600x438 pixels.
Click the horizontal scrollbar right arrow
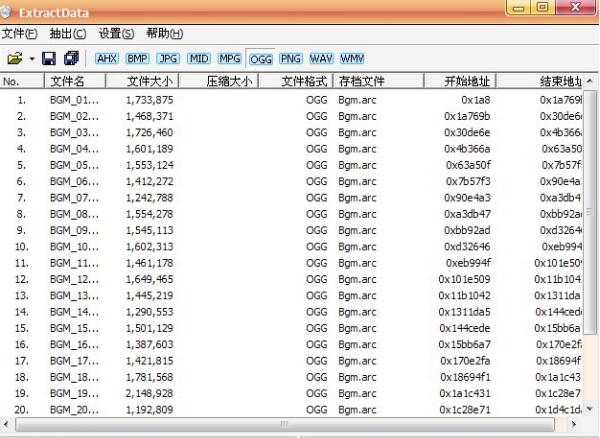[574, 424]
